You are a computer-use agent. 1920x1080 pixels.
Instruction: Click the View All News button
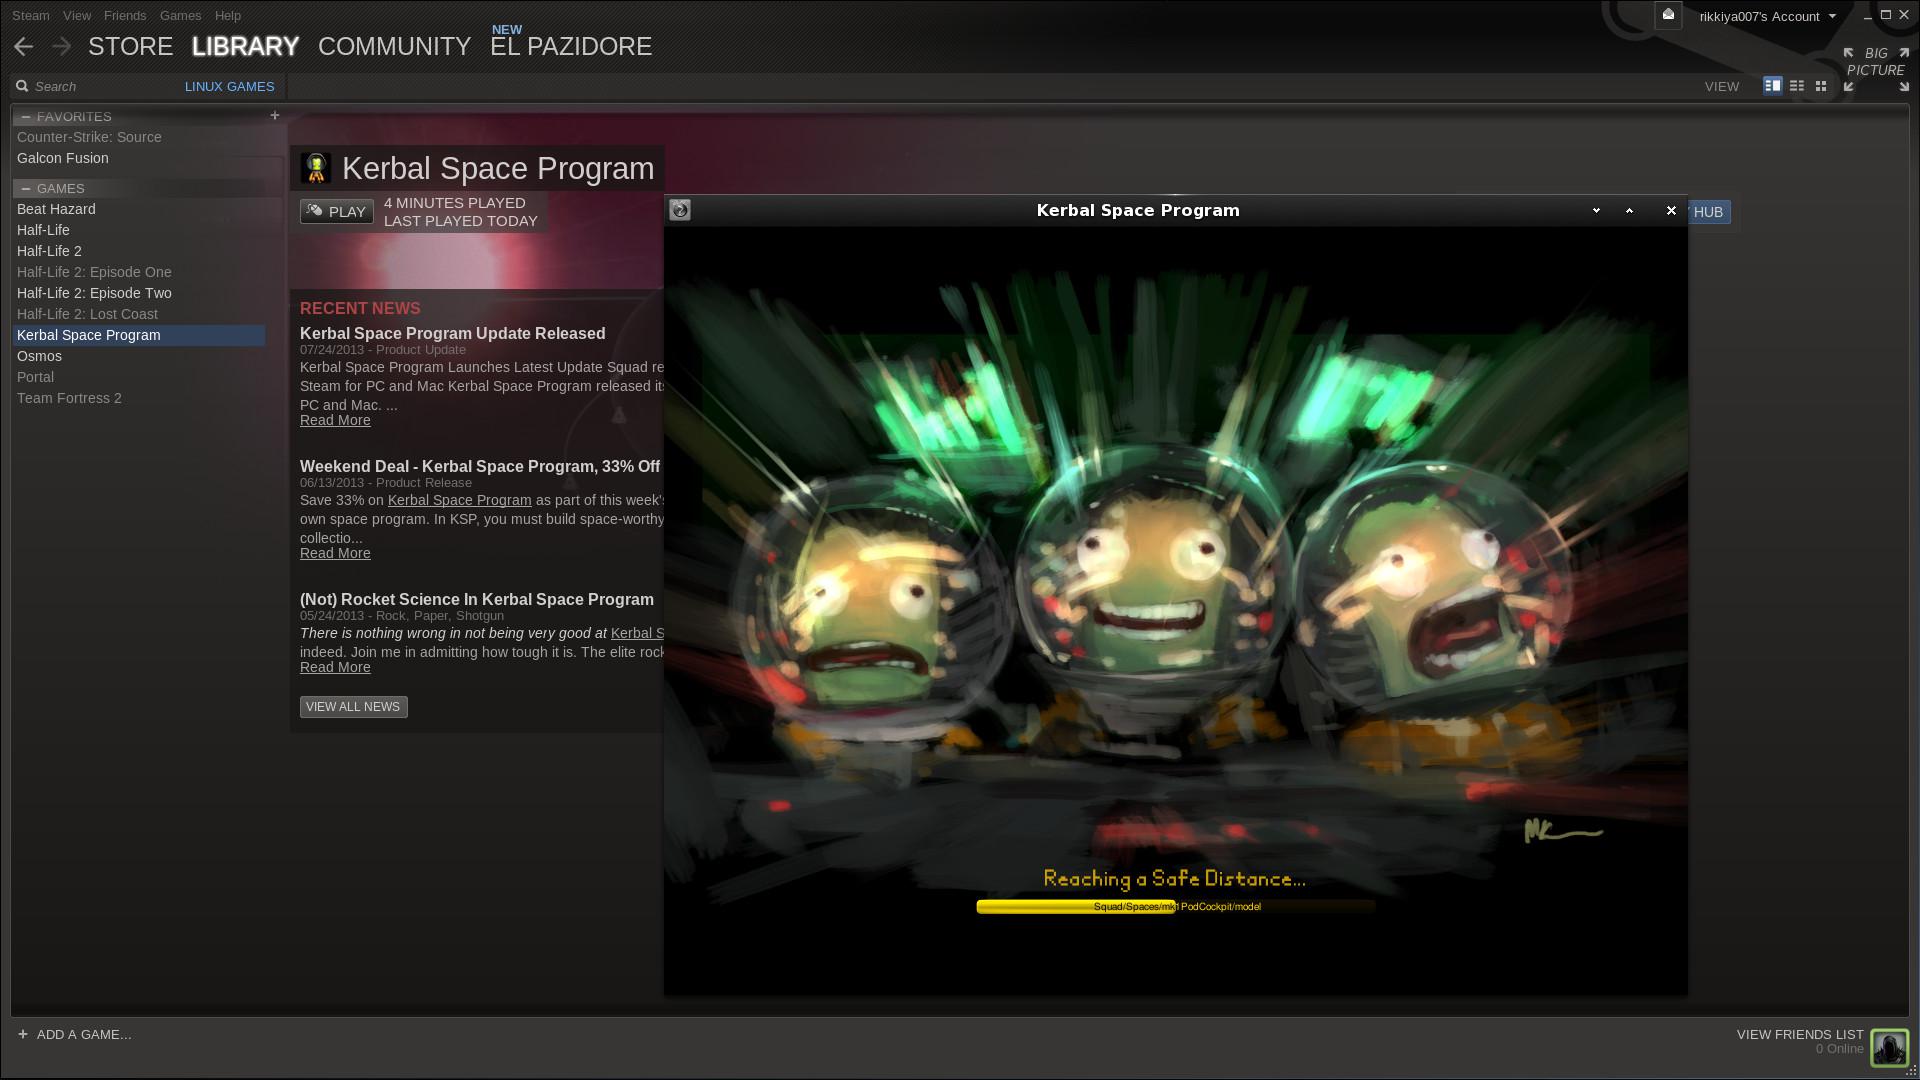click(x=353, y=707)
